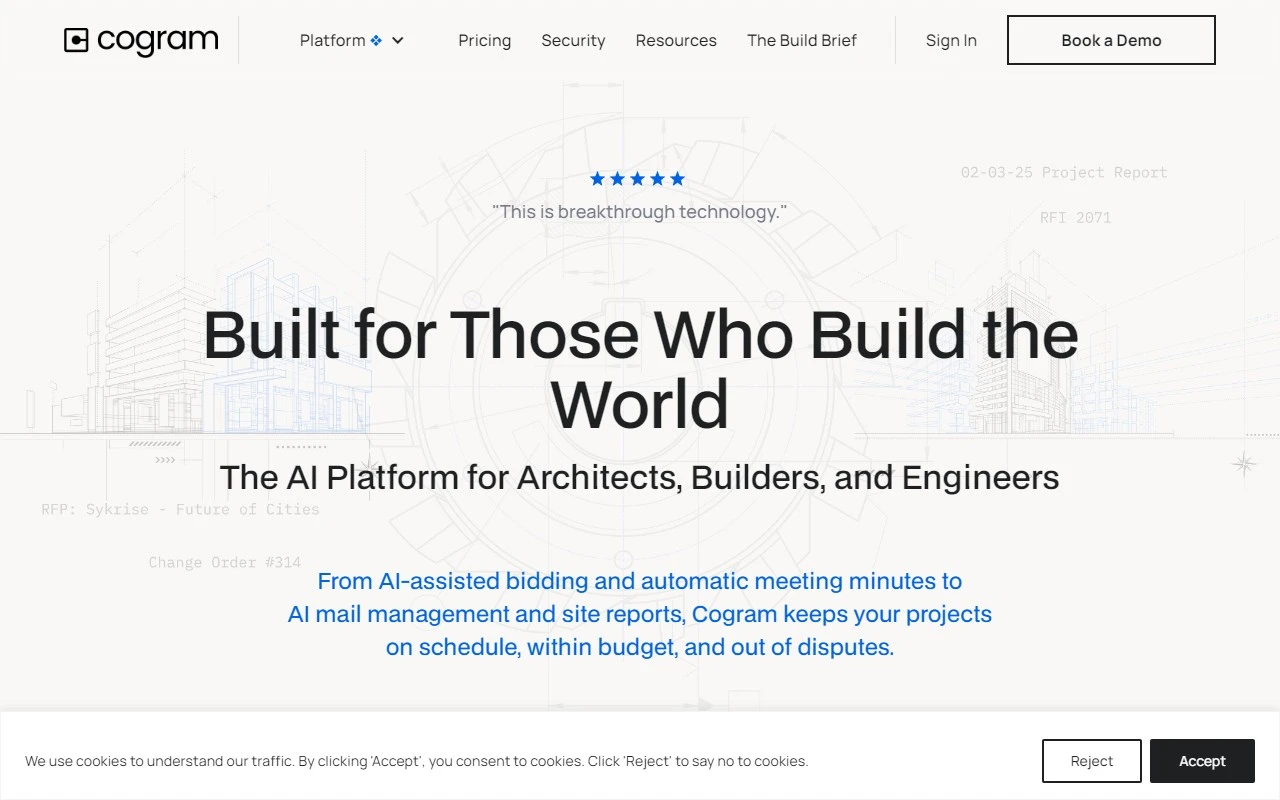Open the Platform dropdown menu
1280x800 pixels.
351,40
